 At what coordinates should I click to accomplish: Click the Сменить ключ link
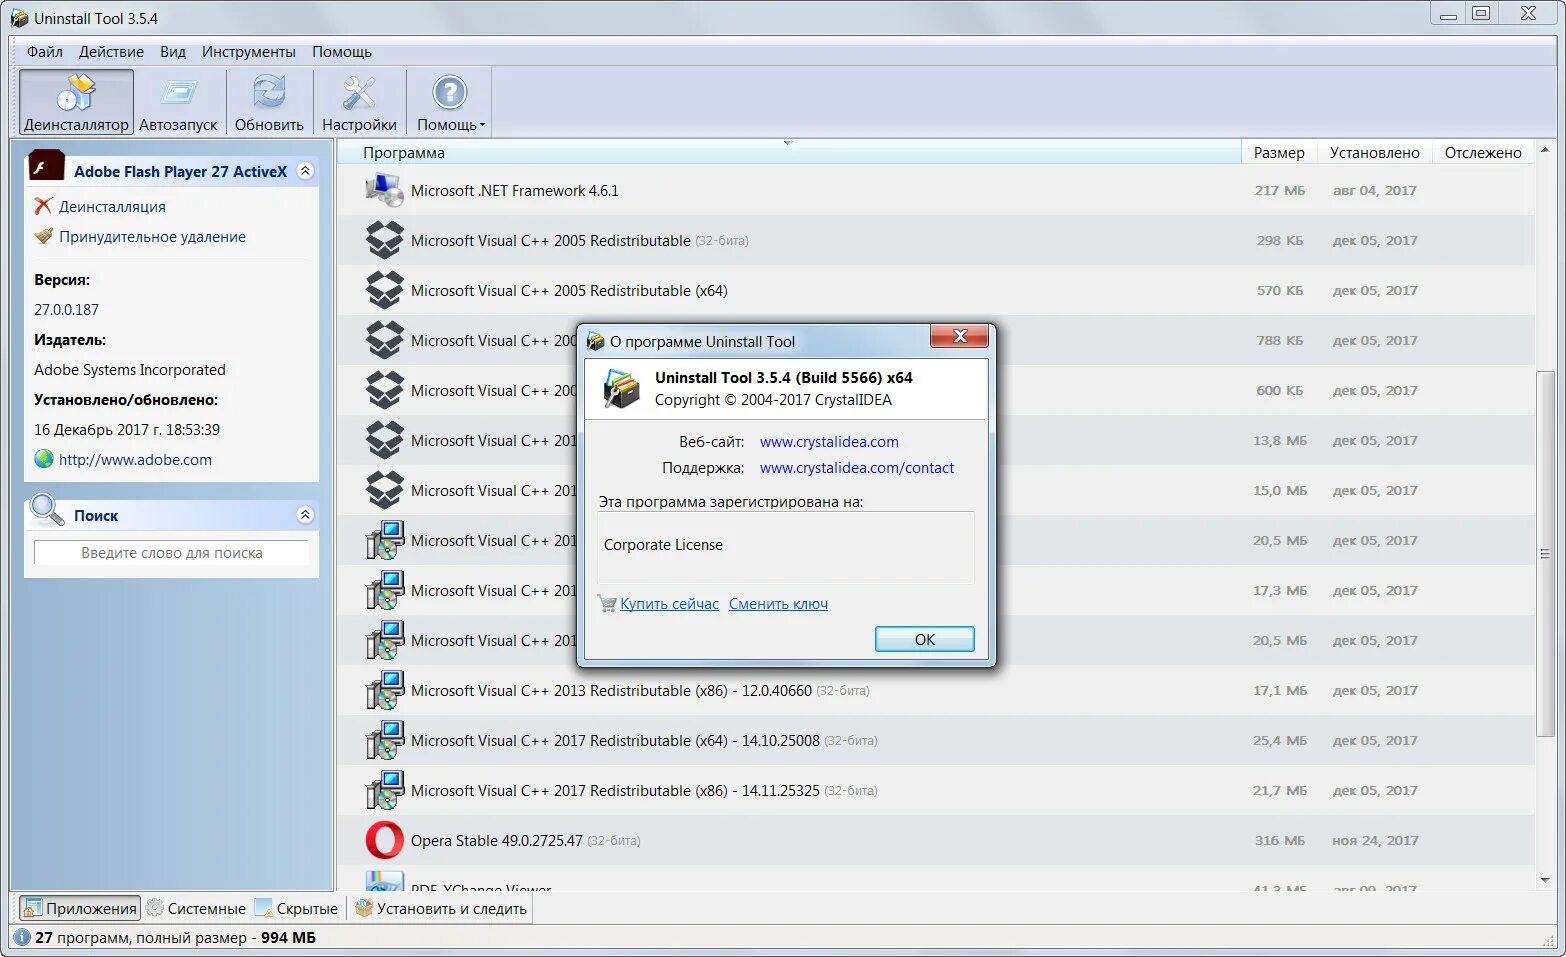[x=778, y=604]
